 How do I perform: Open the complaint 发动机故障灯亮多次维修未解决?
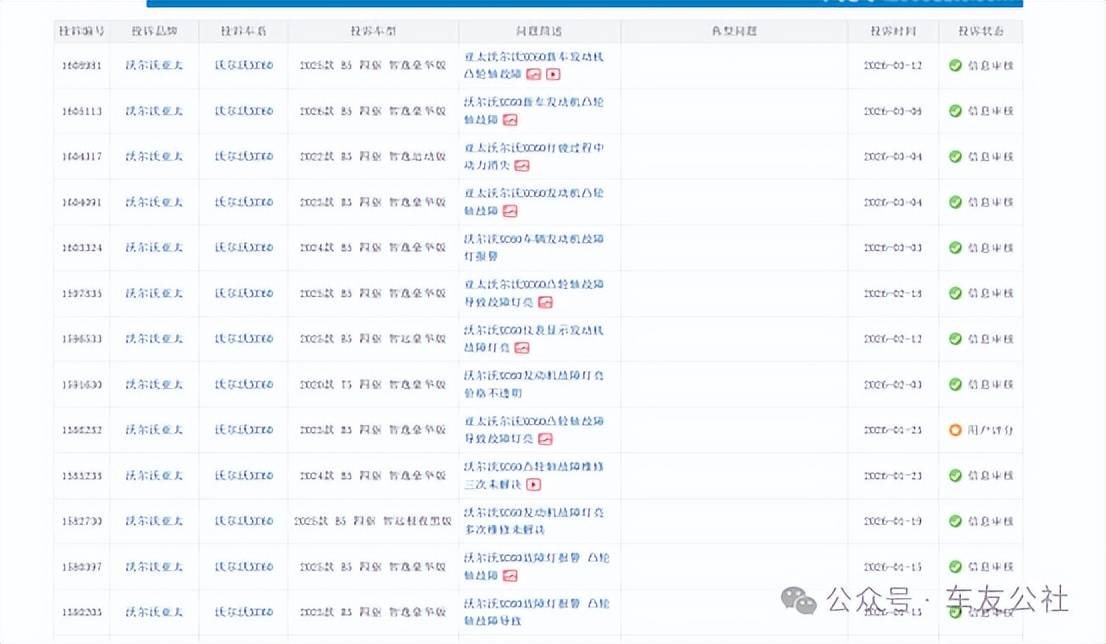pos(534,521)
